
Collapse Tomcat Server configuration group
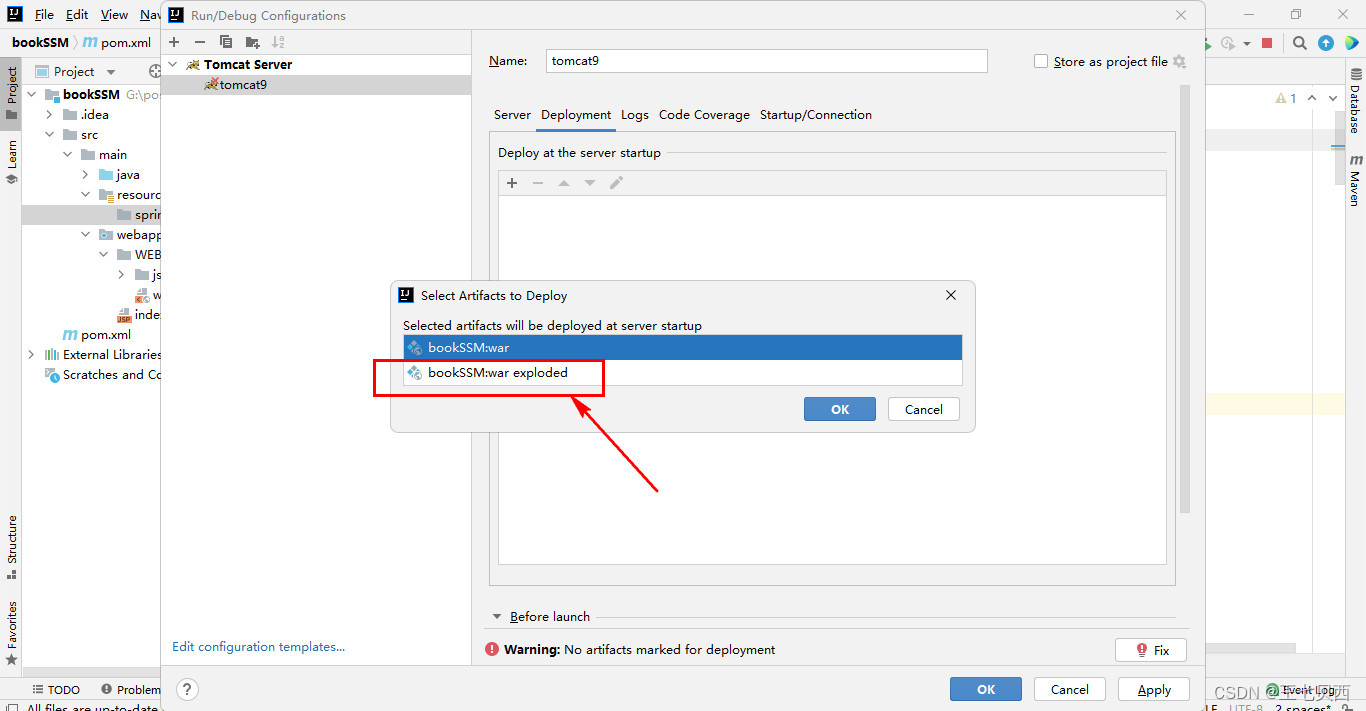tap(173, 64)
